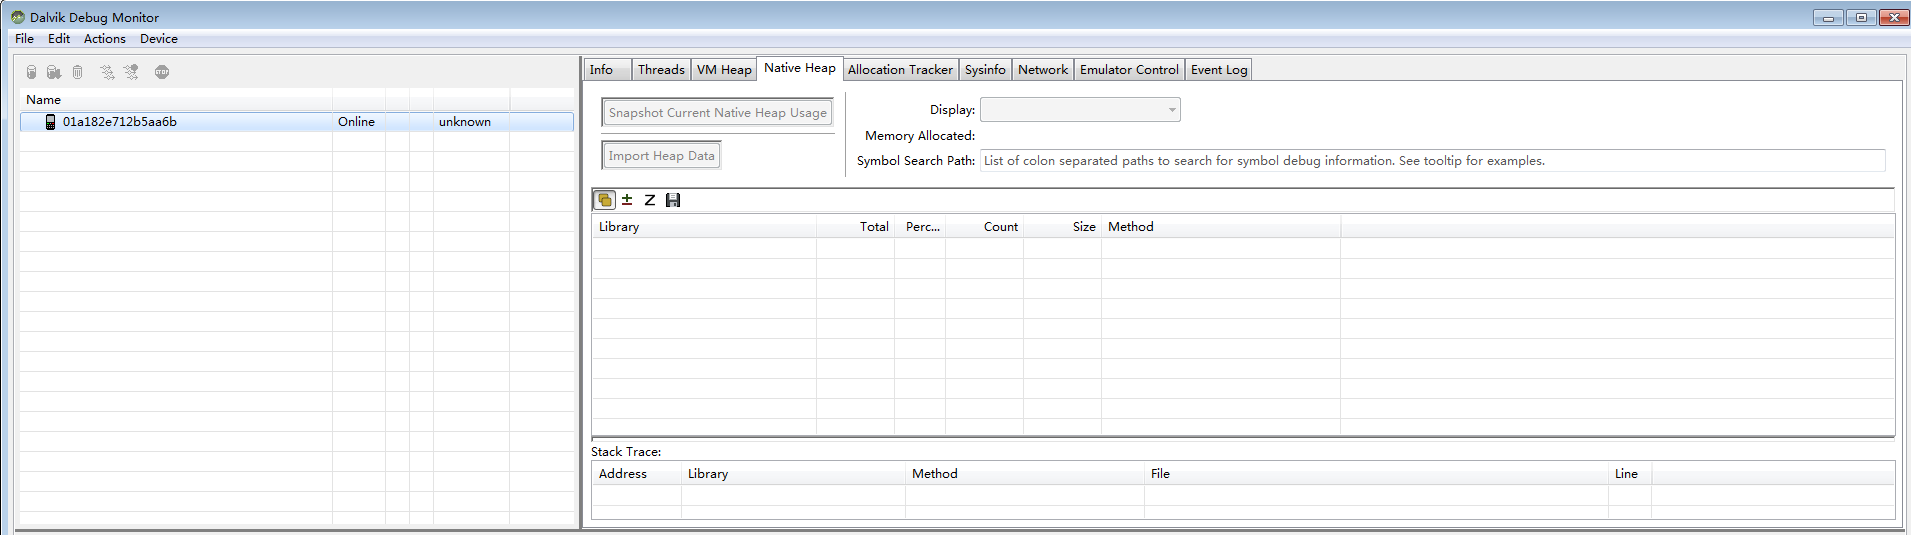Click the Cause GC trash icon

(x=77, y=72)
